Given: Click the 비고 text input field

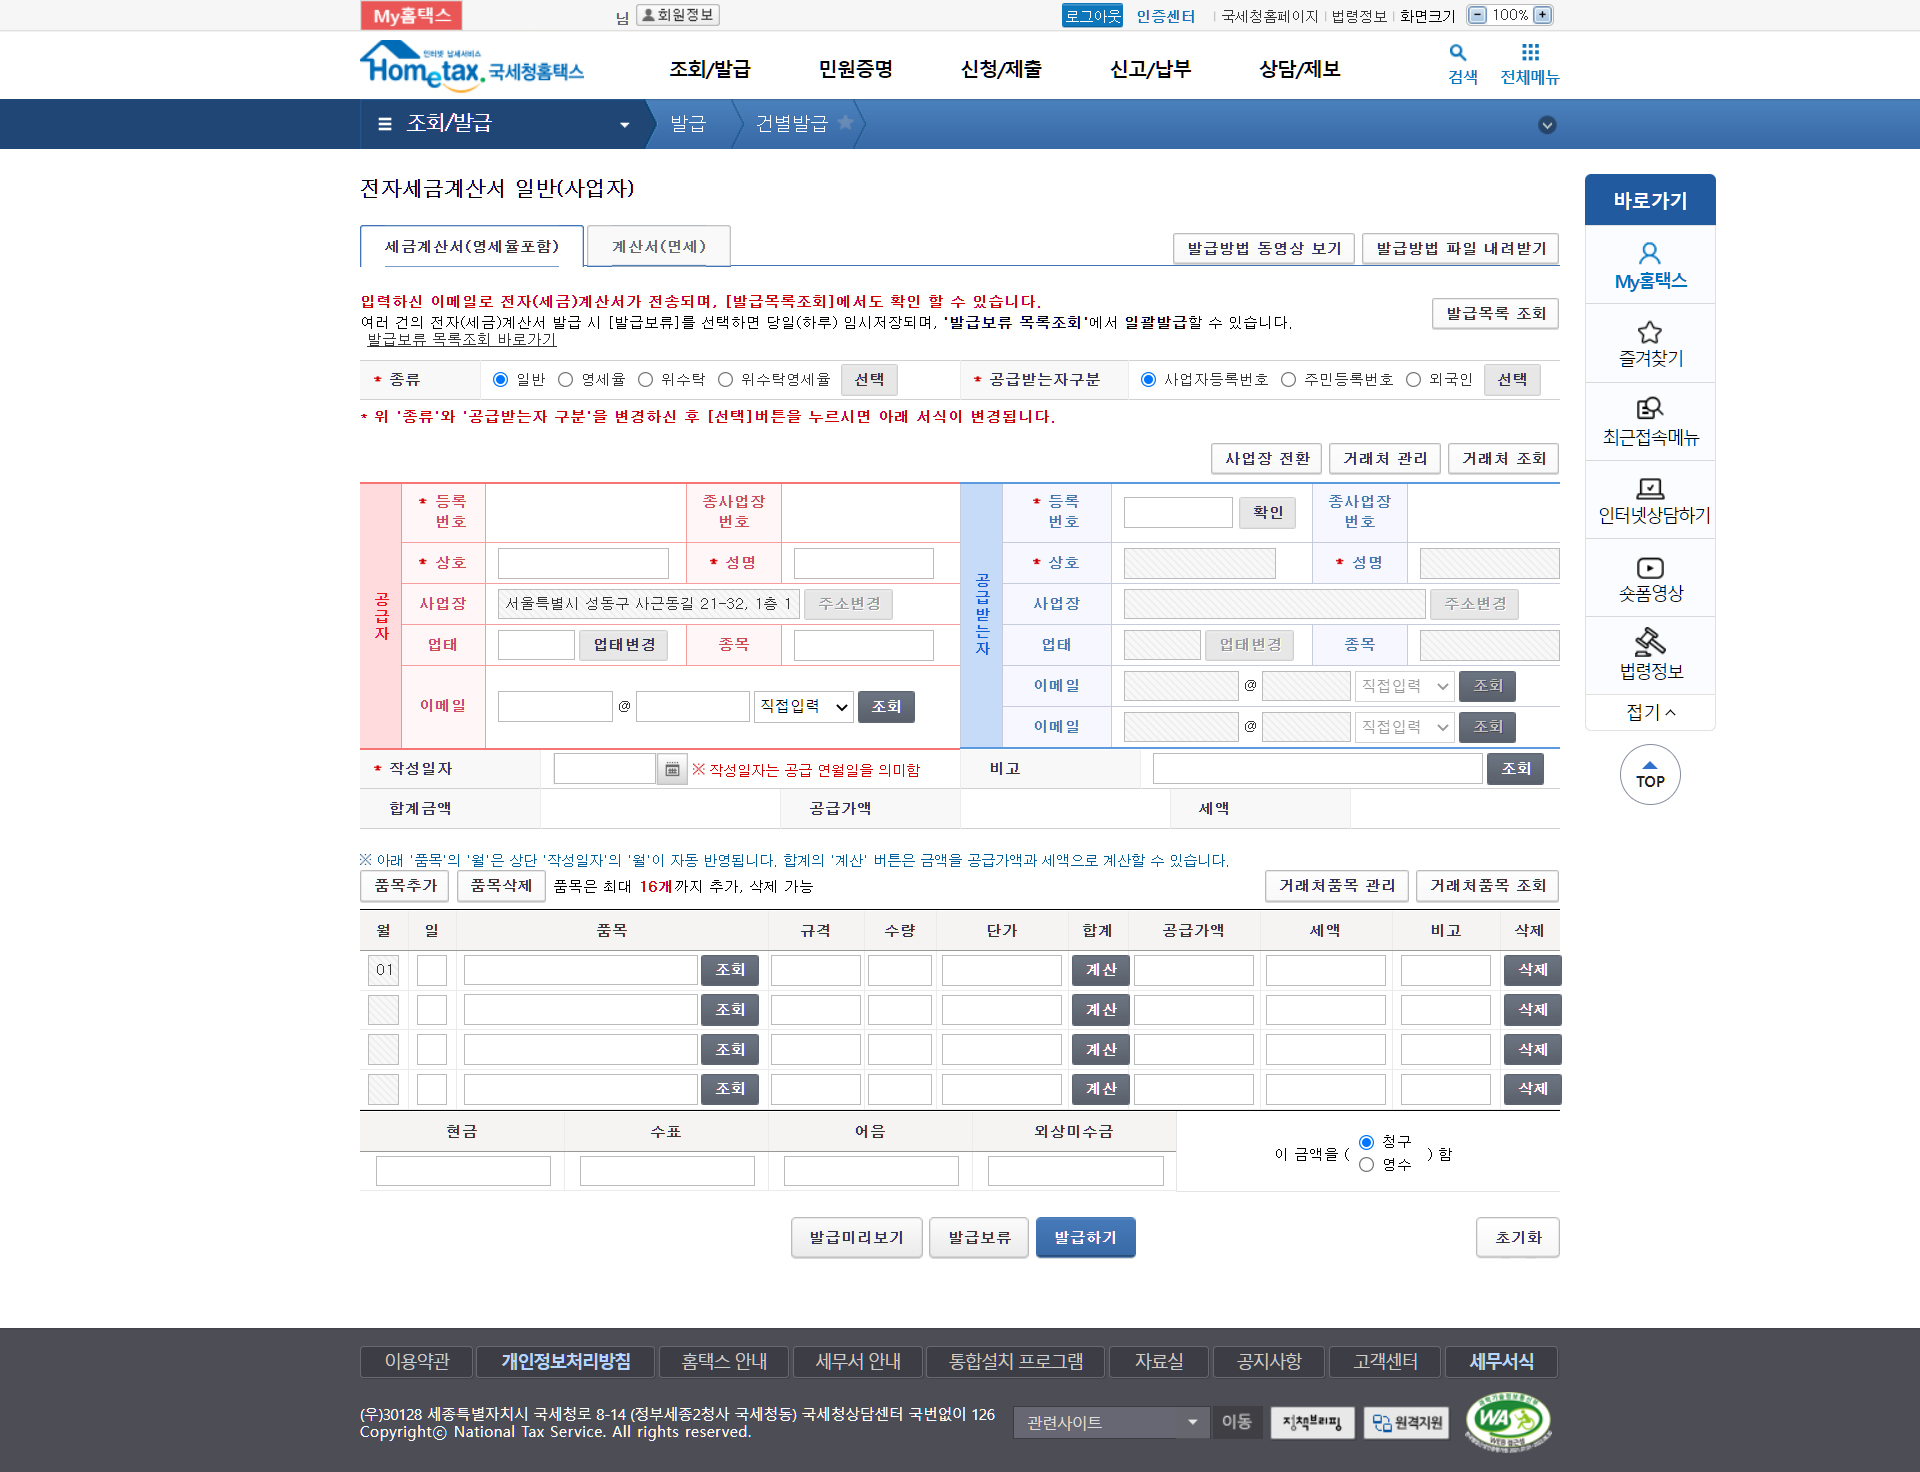Looking at the screenshot, I should click(x=1317, y=769).
